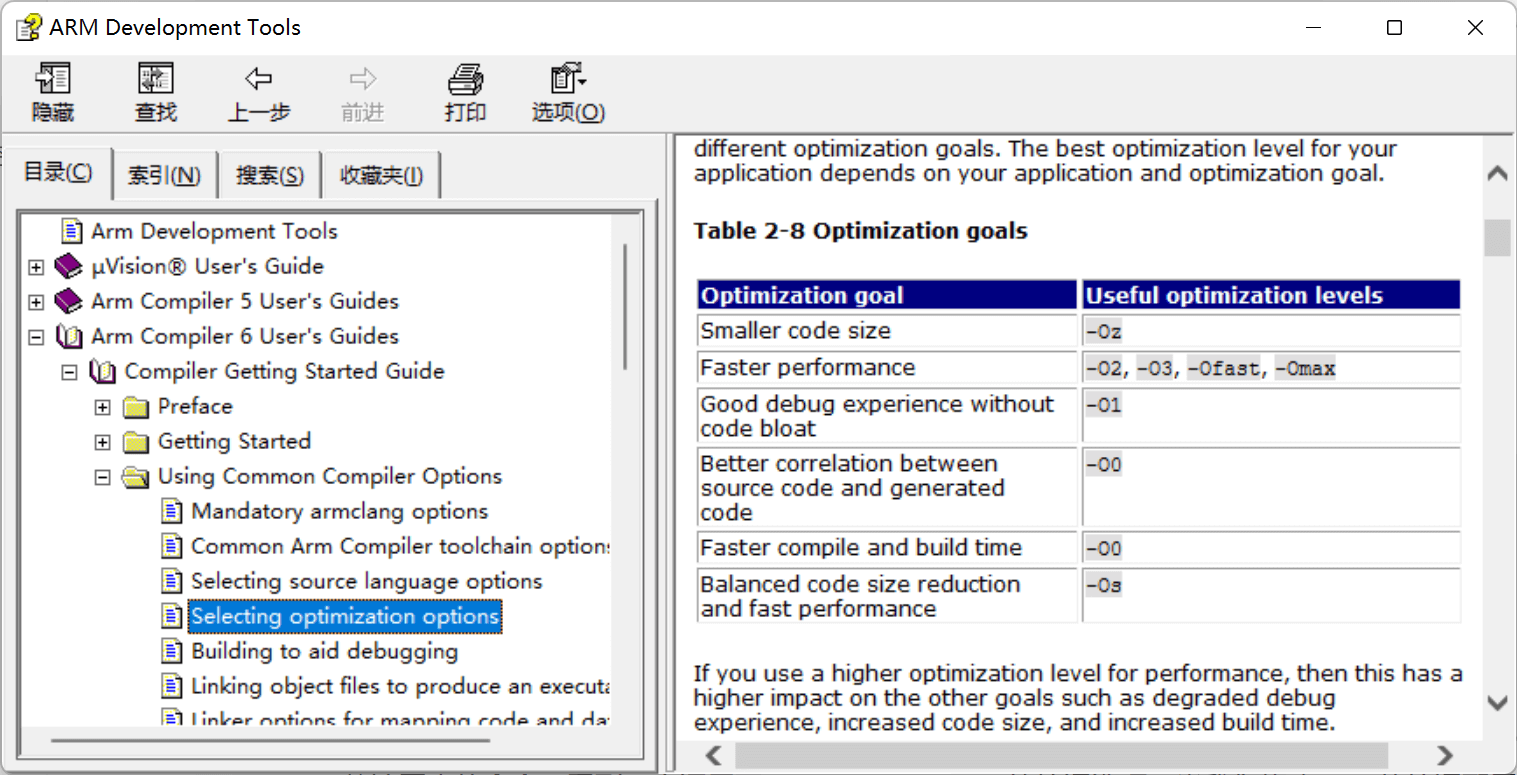Switch to the 搜索 (Search) tab

click(x=269, y=177)
